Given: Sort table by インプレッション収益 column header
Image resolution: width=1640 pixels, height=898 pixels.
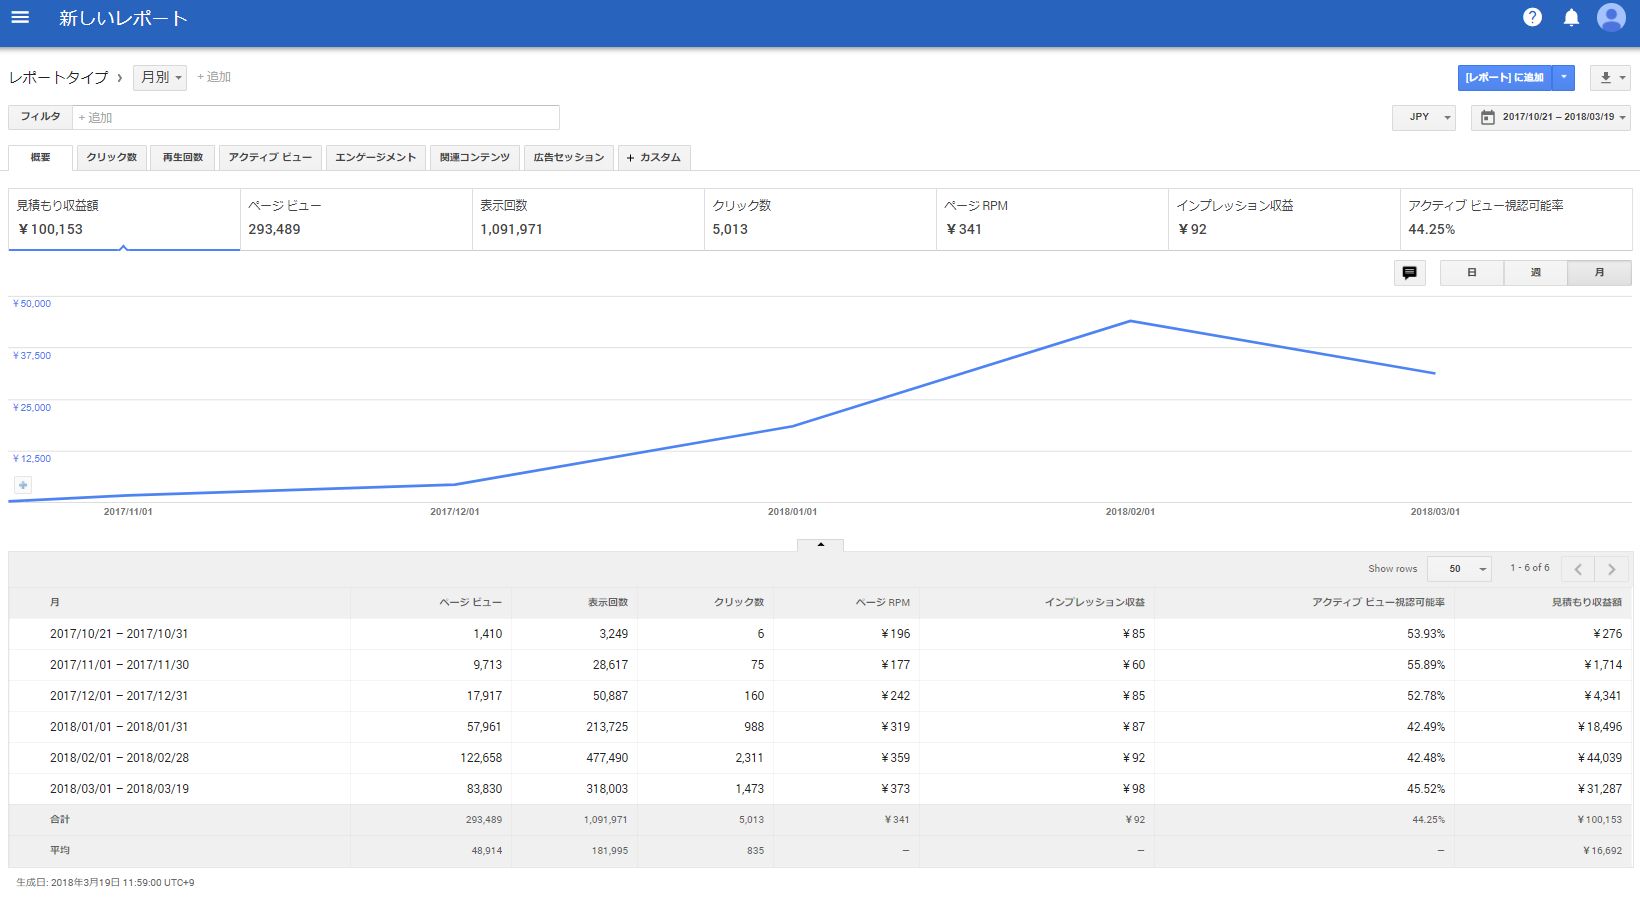Looking at the screenshot, I should 1095,602.
